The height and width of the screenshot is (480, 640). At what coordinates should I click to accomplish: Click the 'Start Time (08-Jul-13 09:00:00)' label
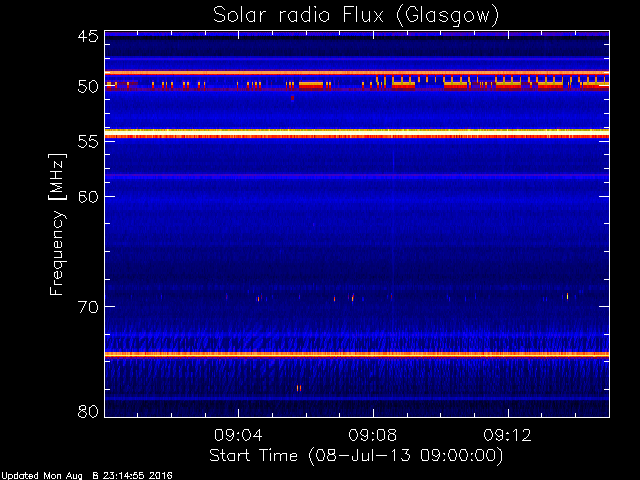(356, 456)
